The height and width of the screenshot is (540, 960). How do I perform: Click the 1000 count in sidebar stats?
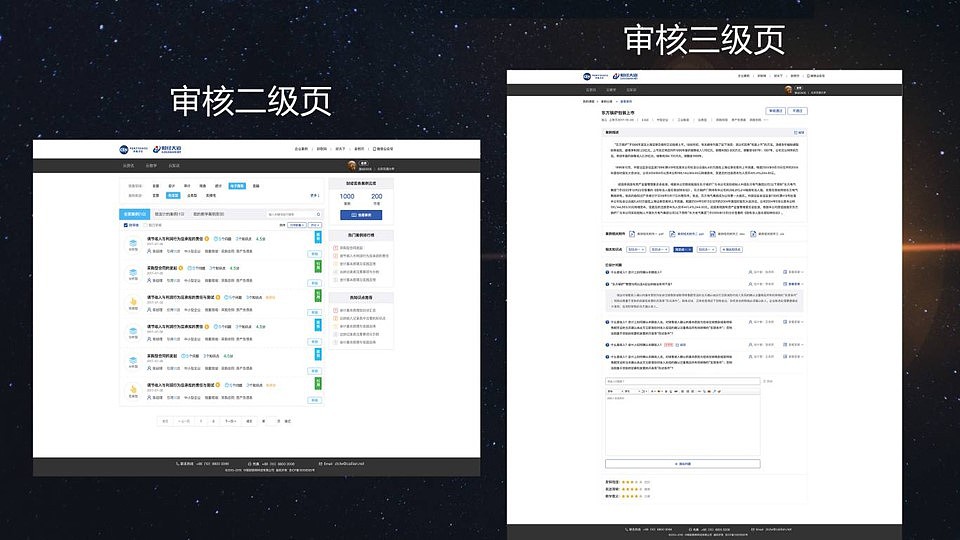(347, 197)
